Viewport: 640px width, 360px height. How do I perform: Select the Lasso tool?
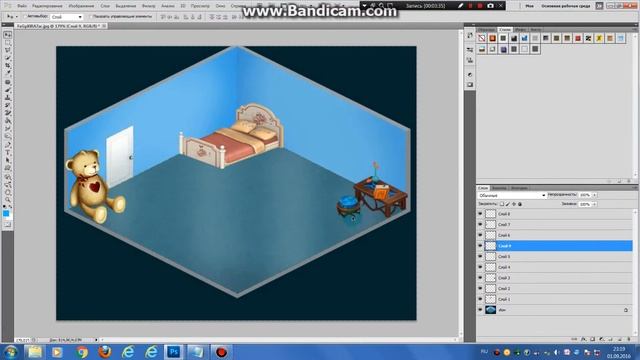pyautogui.click(x=7, y=50)
